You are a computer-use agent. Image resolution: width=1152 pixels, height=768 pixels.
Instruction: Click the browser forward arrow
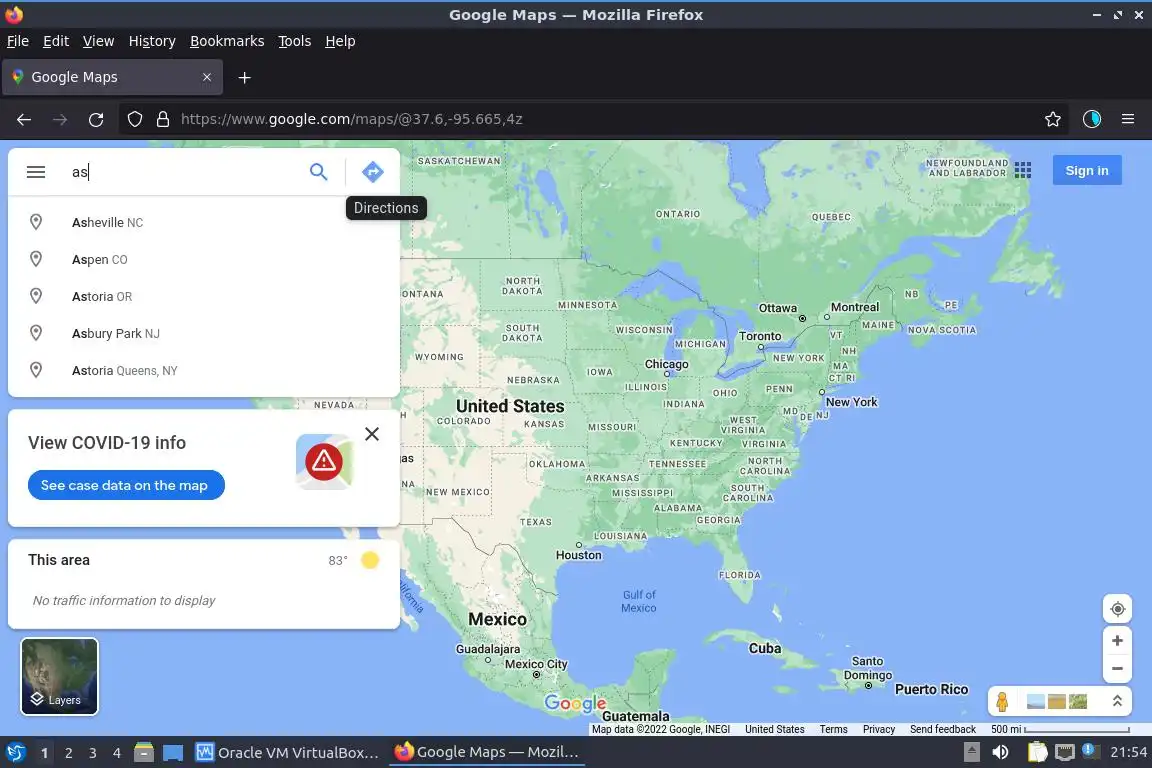(60, 119)
